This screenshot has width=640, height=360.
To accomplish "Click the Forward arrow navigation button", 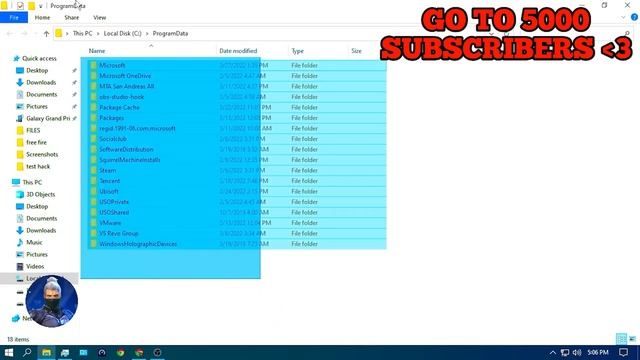I will (24, 34).
